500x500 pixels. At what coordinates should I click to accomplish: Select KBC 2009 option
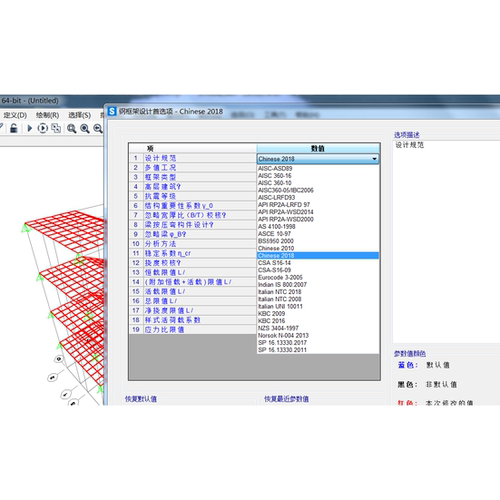[x=318, y=314]
